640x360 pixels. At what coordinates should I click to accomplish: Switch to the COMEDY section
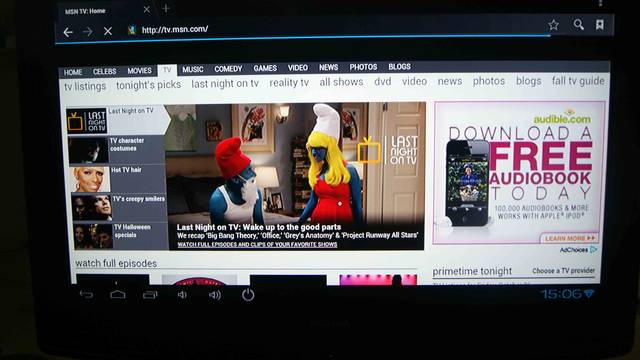pyautogui.click(x=228, y=69)
